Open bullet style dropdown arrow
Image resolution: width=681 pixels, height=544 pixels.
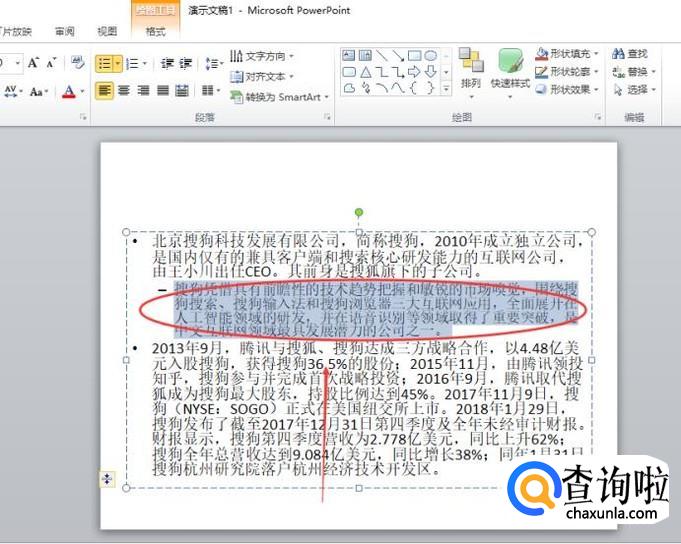pyautogui.click(x=118, y=64)
